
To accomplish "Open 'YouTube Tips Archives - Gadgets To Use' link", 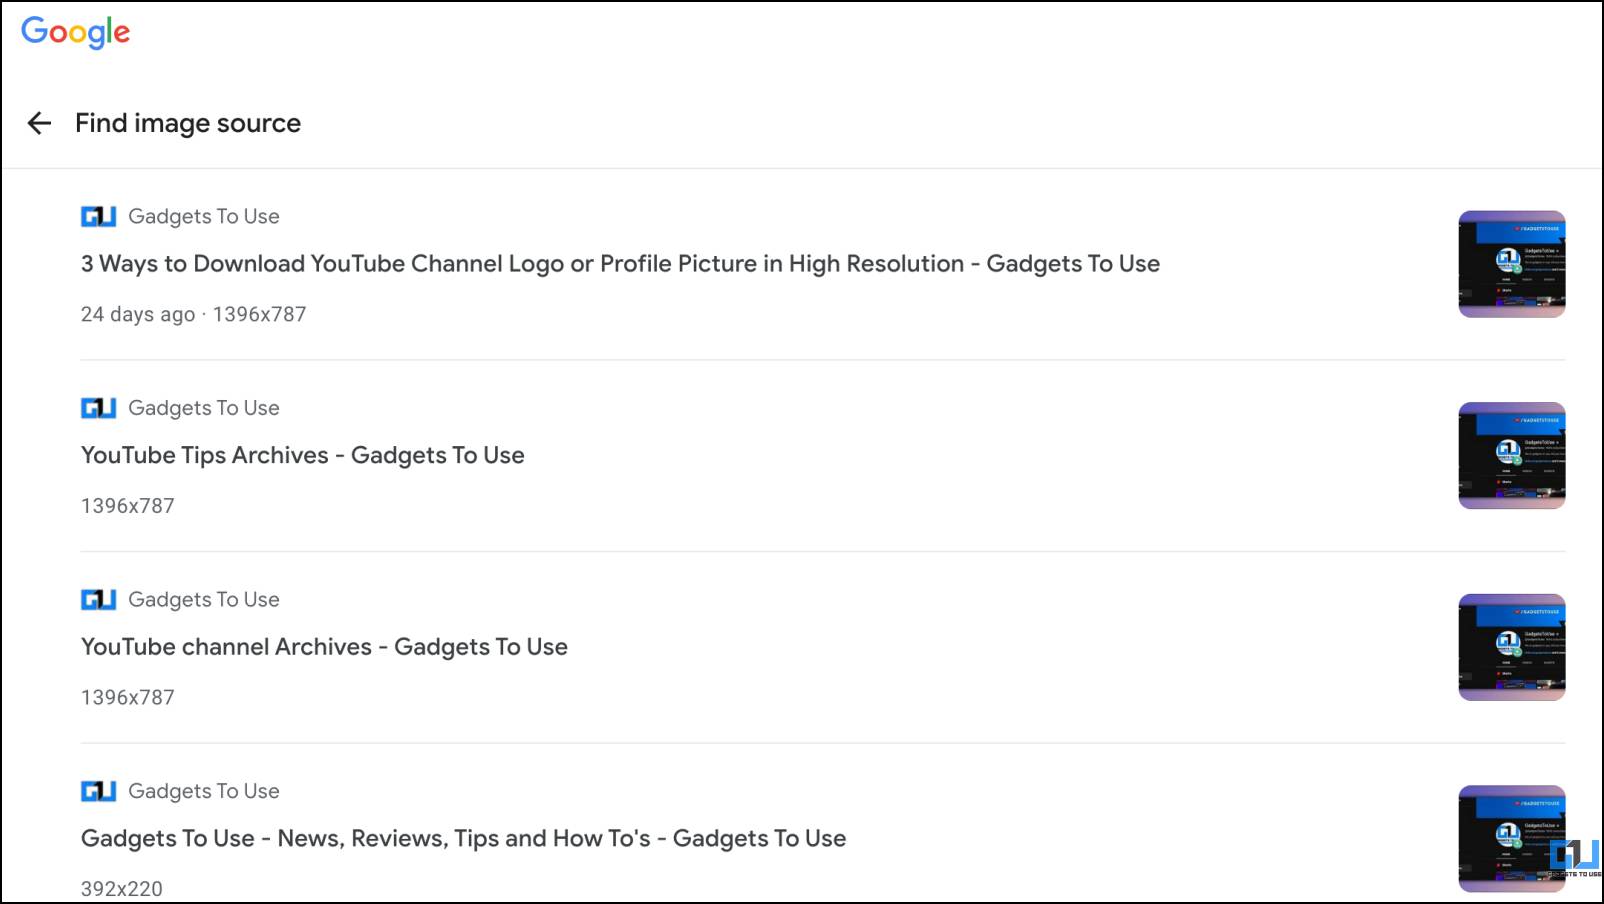I will (303, 455).
